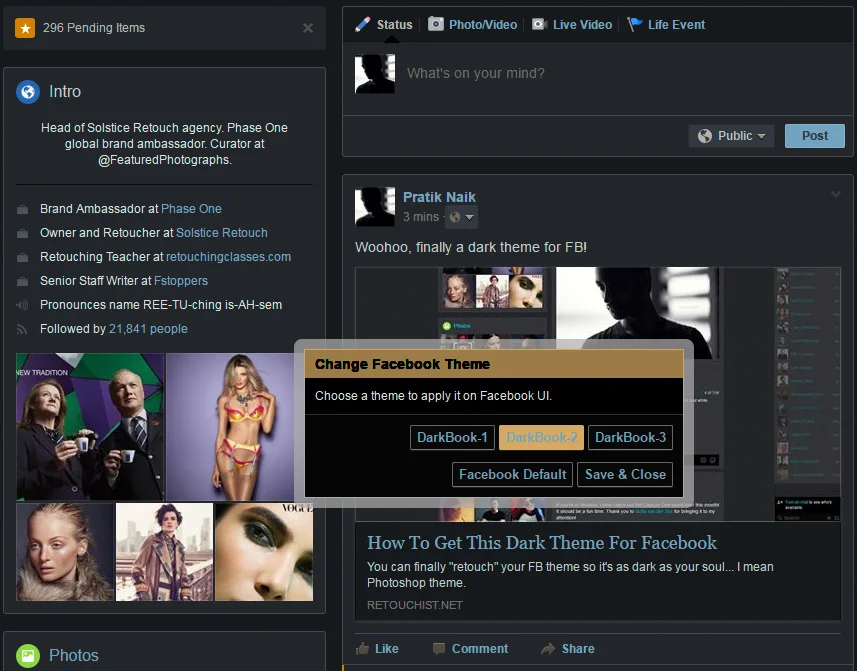Open the post privacy globe dropdown
The height and width of the screenshot is (671, 857).
(x=461, y=217)
